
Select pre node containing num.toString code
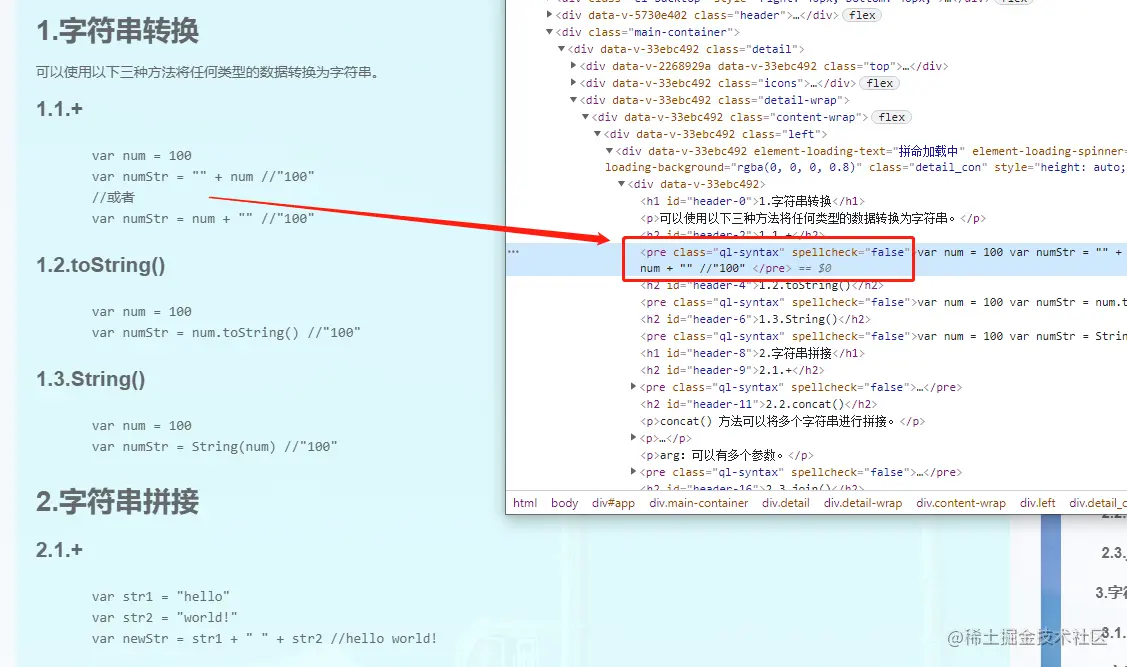pos(883,303)
